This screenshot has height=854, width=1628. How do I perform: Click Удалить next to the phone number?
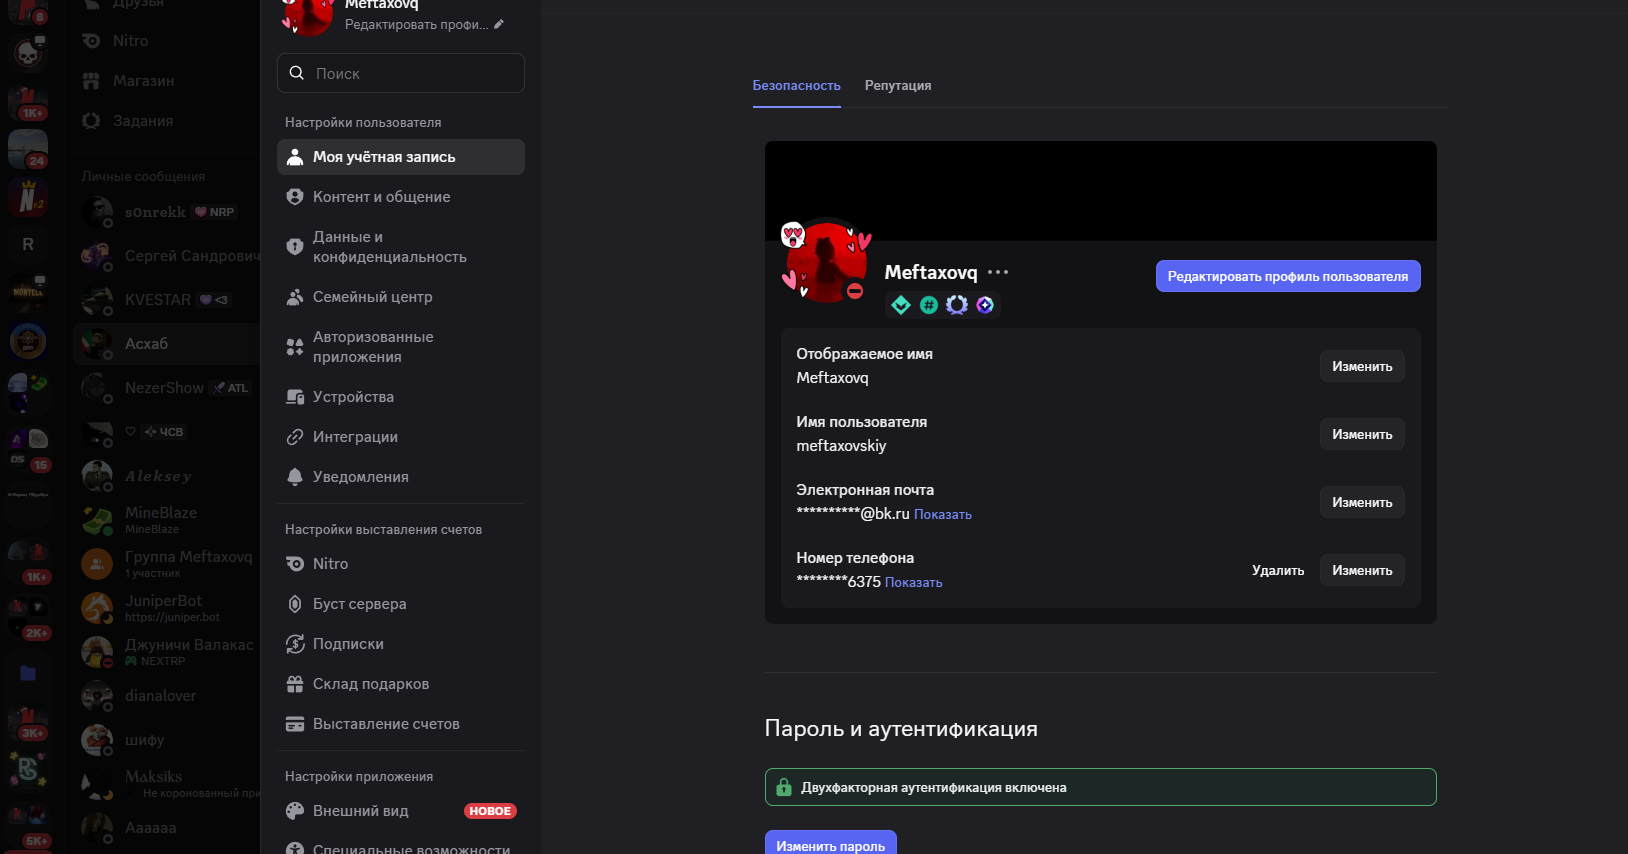coord(1278,570)
